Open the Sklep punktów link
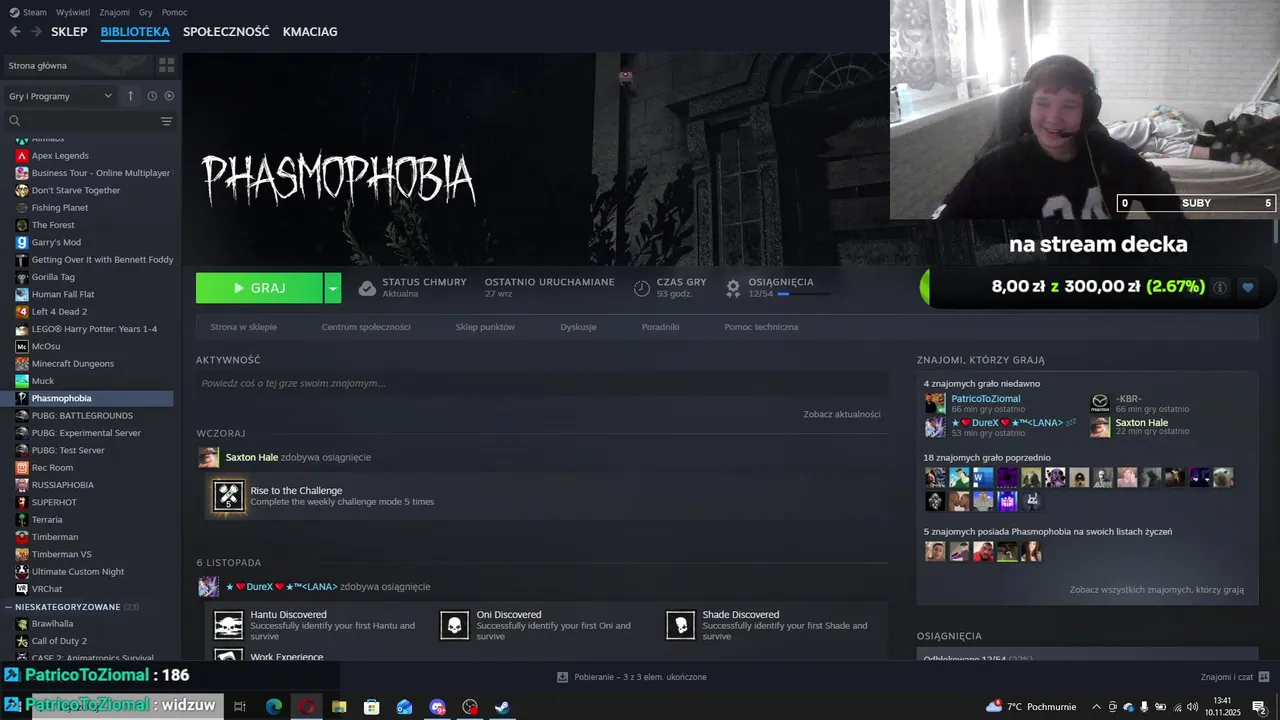 [x=485, y=327]
